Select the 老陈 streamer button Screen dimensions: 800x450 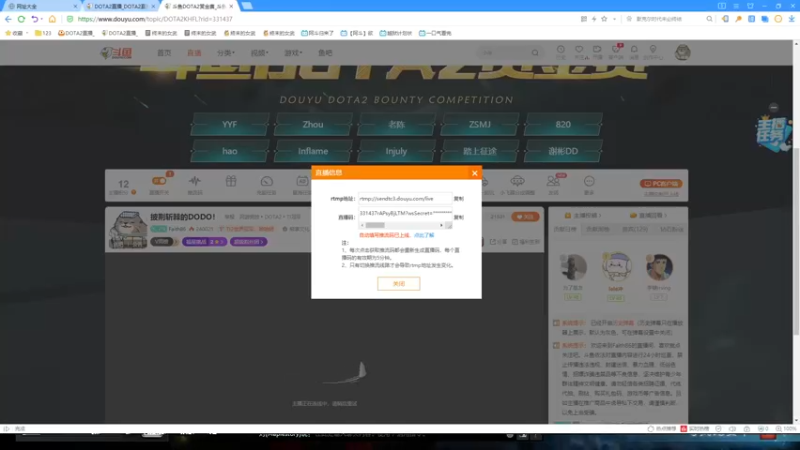[396, 124]
